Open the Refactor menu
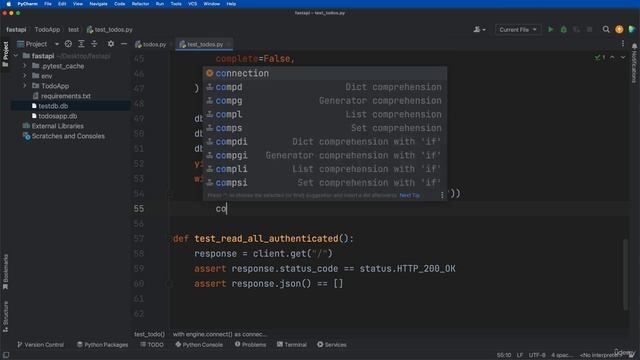Image resolution: width=640 pixels, height=360 pixels. [140, 4]
